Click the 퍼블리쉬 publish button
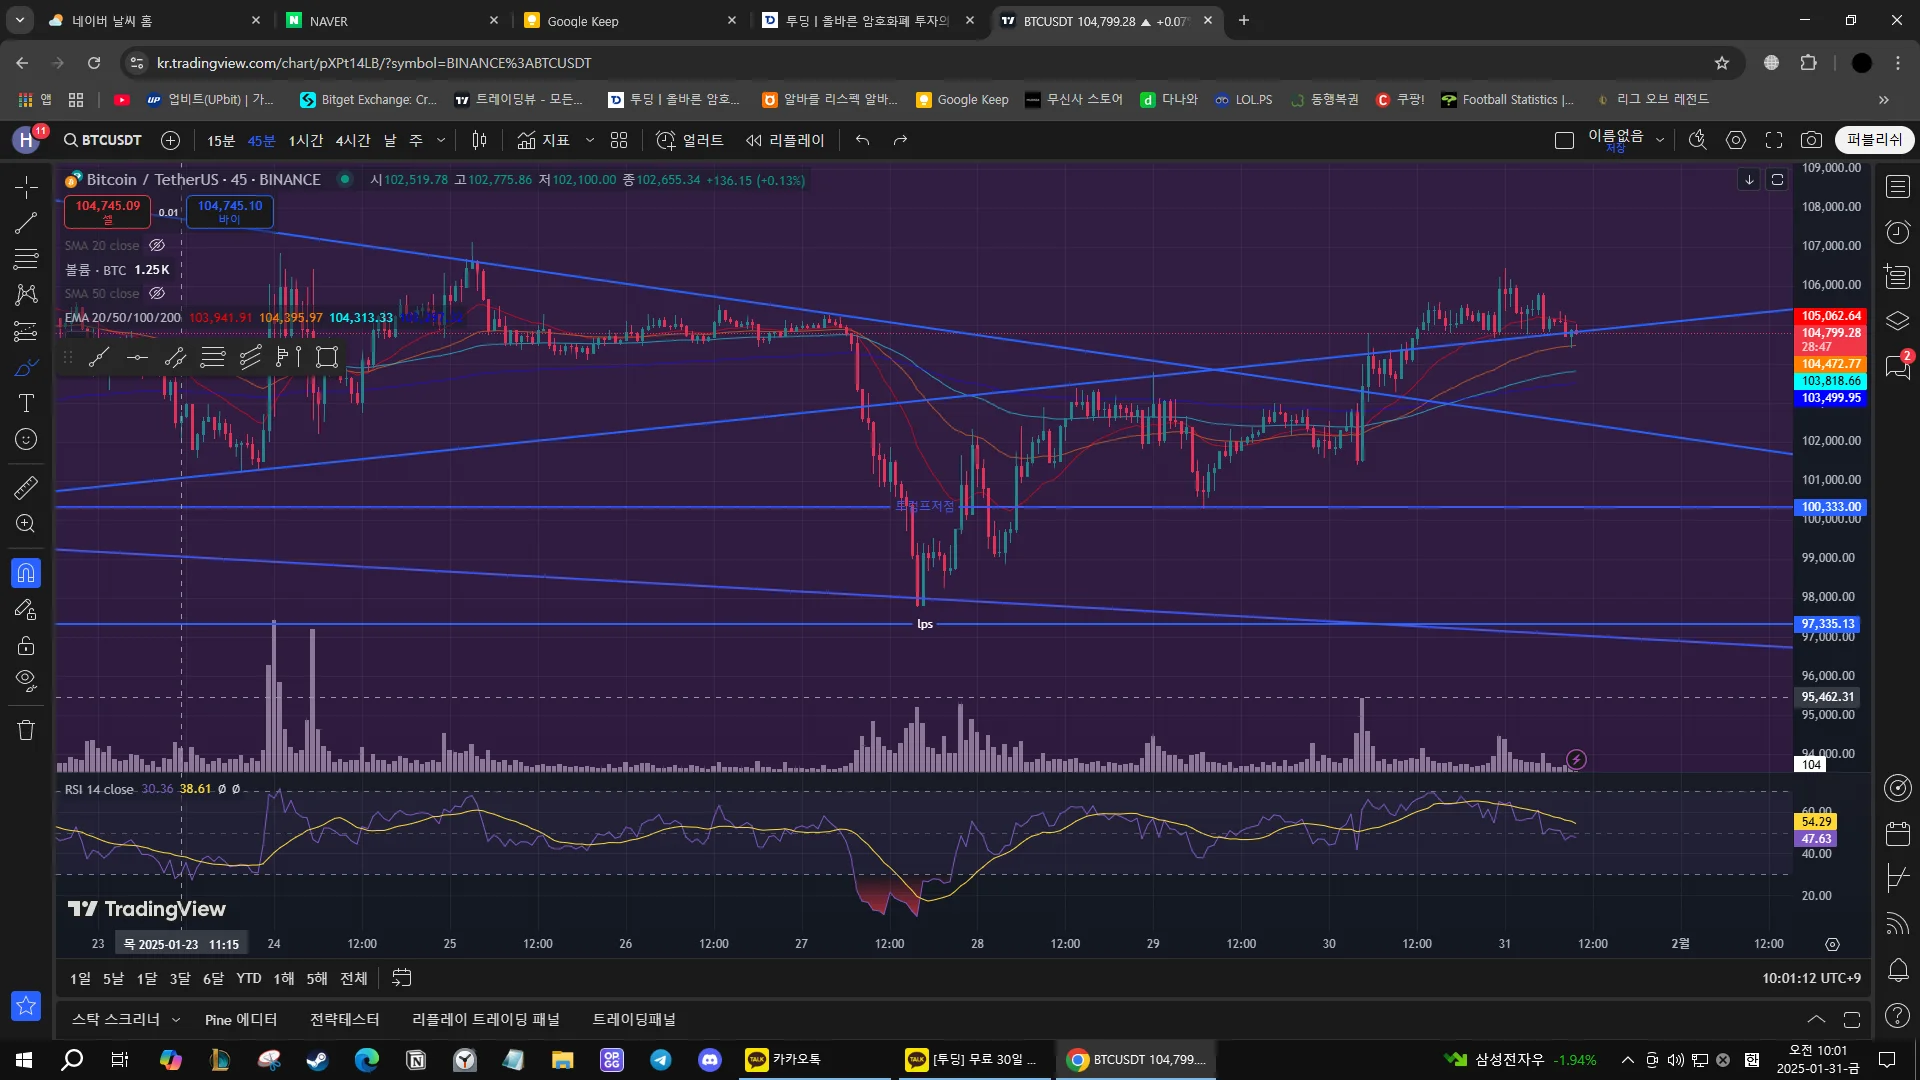Image resolution: width=1920 pixels, height=1080 pixels. (x=1873, y=140)
